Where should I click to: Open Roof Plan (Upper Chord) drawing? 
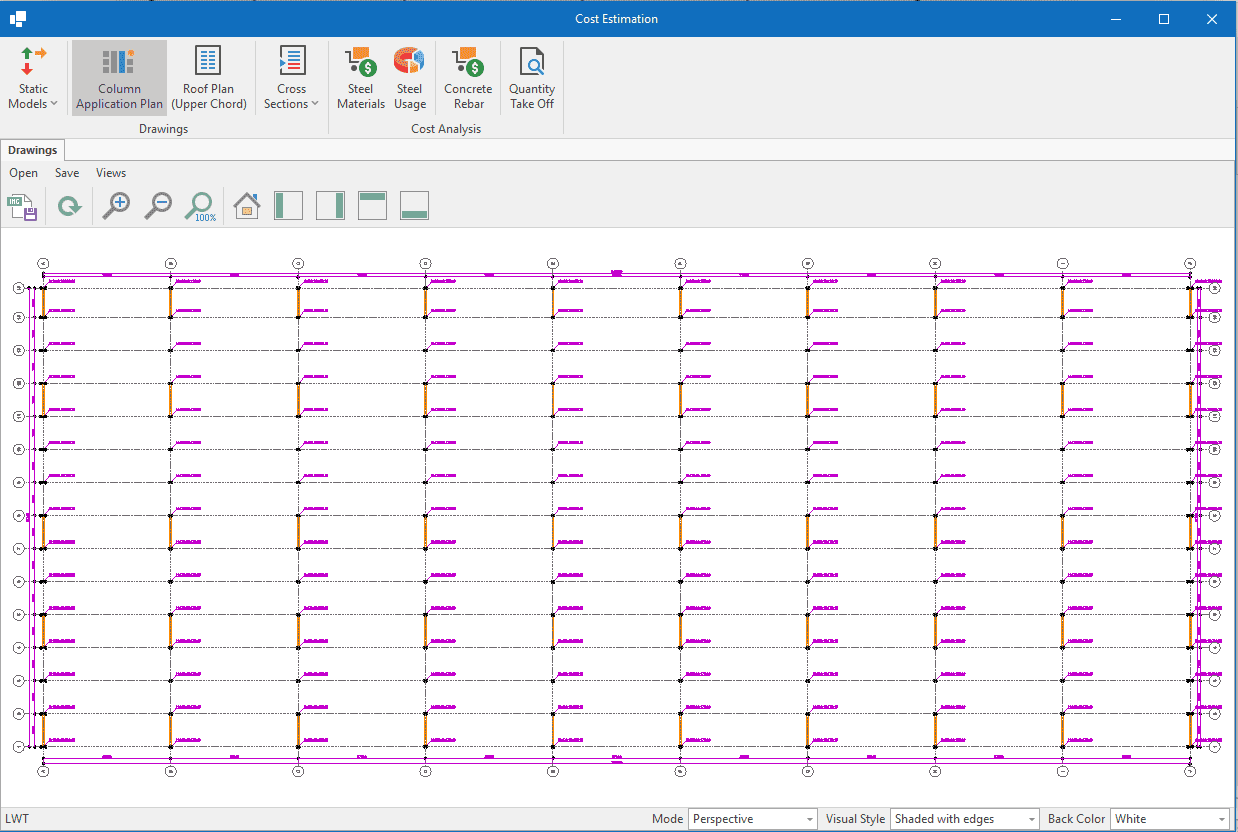click(208, 78)
